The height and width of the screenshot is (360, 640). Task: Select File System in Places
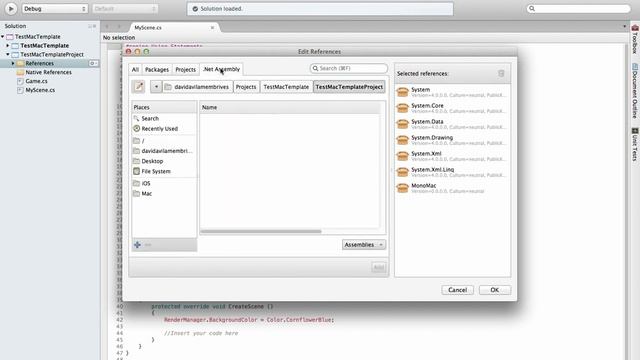164,171
